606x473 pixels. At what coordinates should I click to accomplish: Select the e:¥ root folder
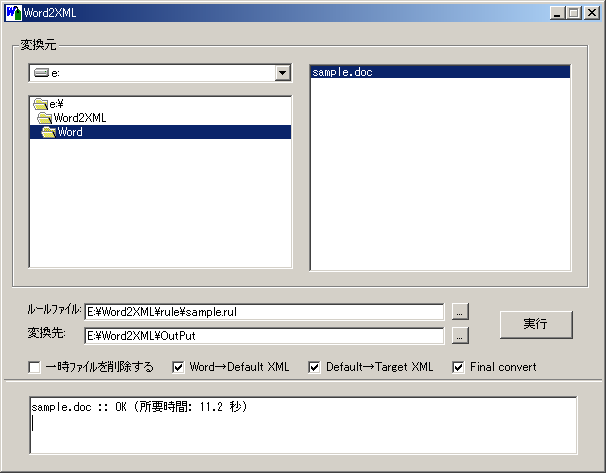(160, 104)
